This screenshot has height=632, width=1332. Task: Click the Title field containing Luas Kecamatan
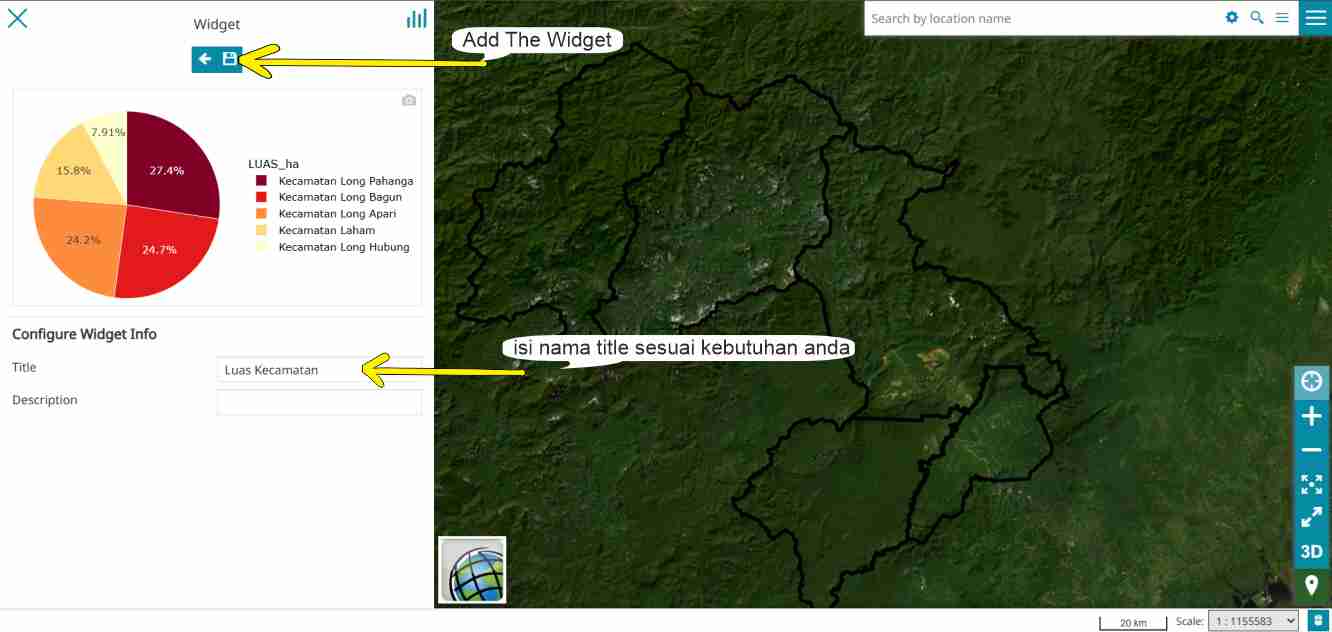[318, 370]
